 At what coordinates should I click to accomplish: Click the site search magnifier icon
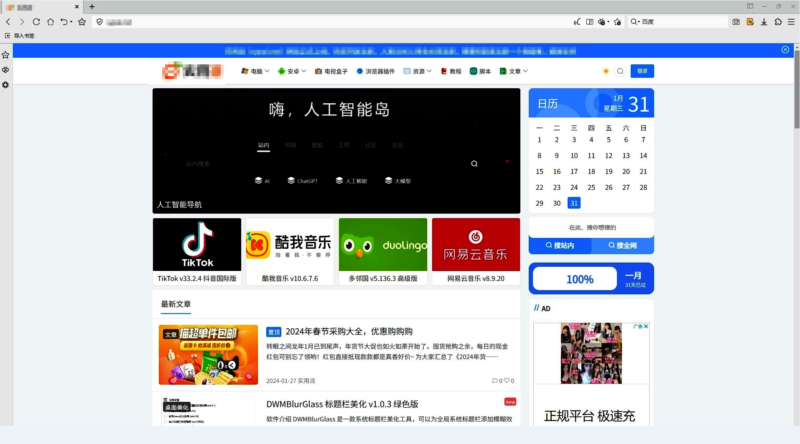click(620, 71)
